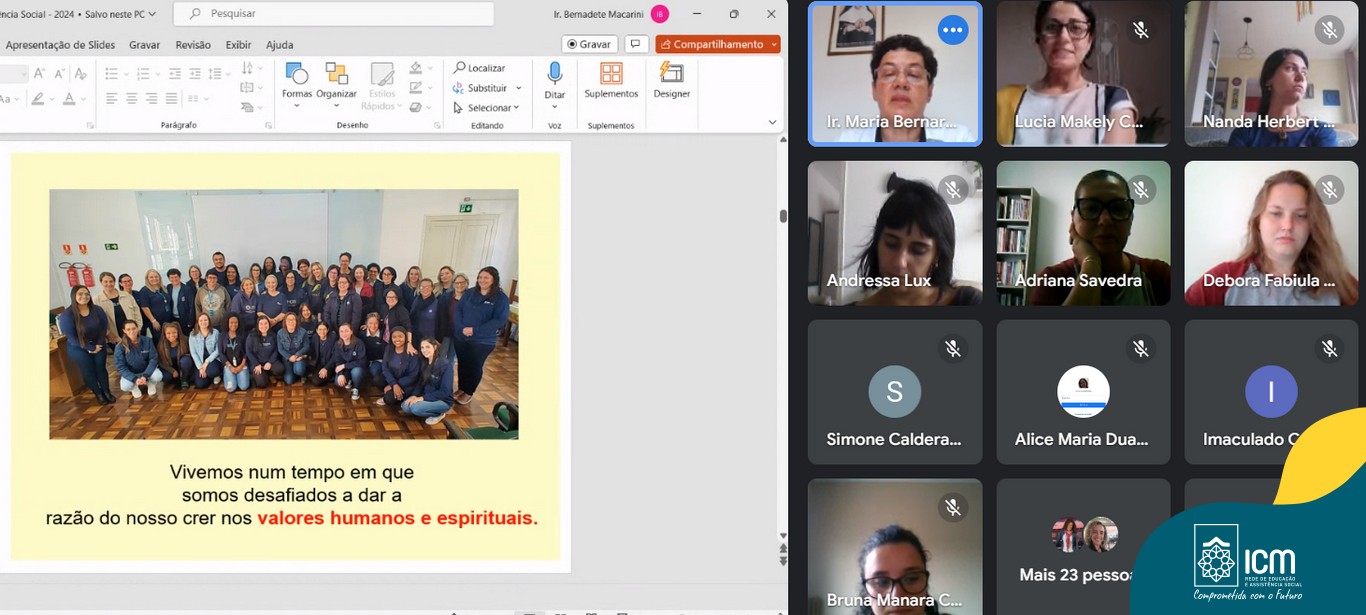Screen dimensions: 1366x615
Task: Click the Localizar find tool
Action: tap(479, 68)
